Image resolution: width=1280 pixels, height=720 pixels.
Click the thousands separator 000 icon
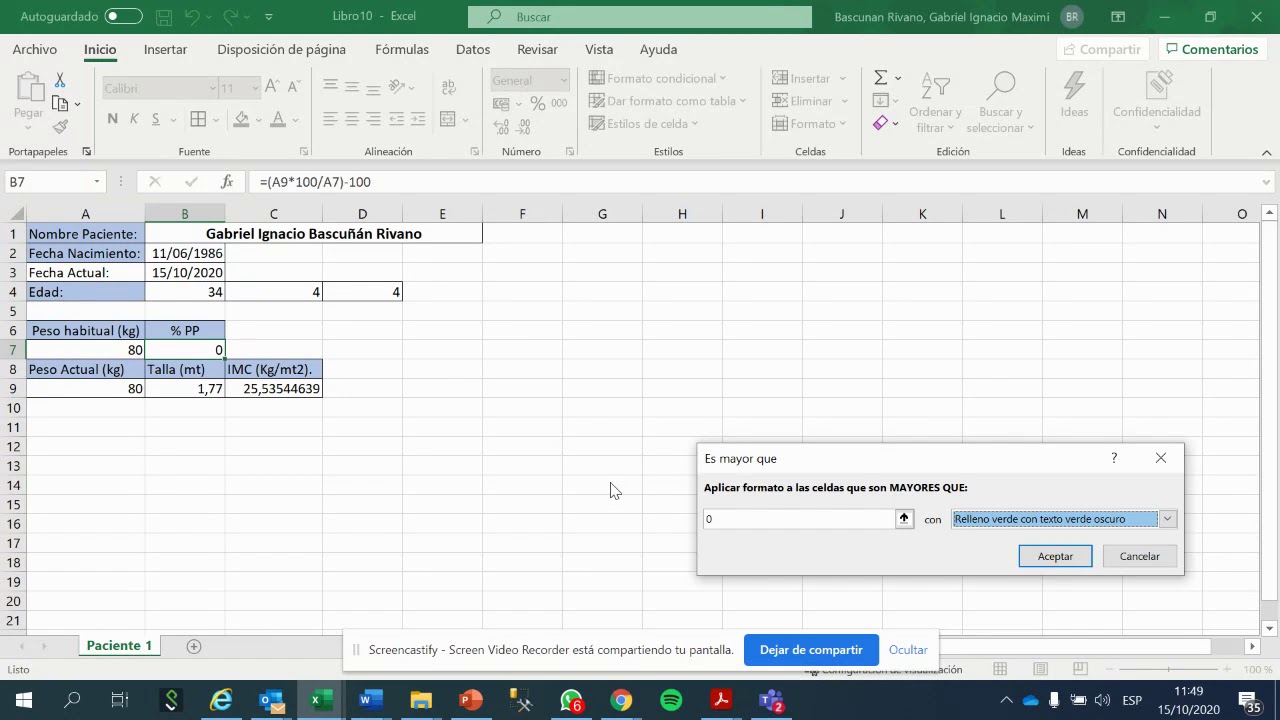(x=559, y=103)
